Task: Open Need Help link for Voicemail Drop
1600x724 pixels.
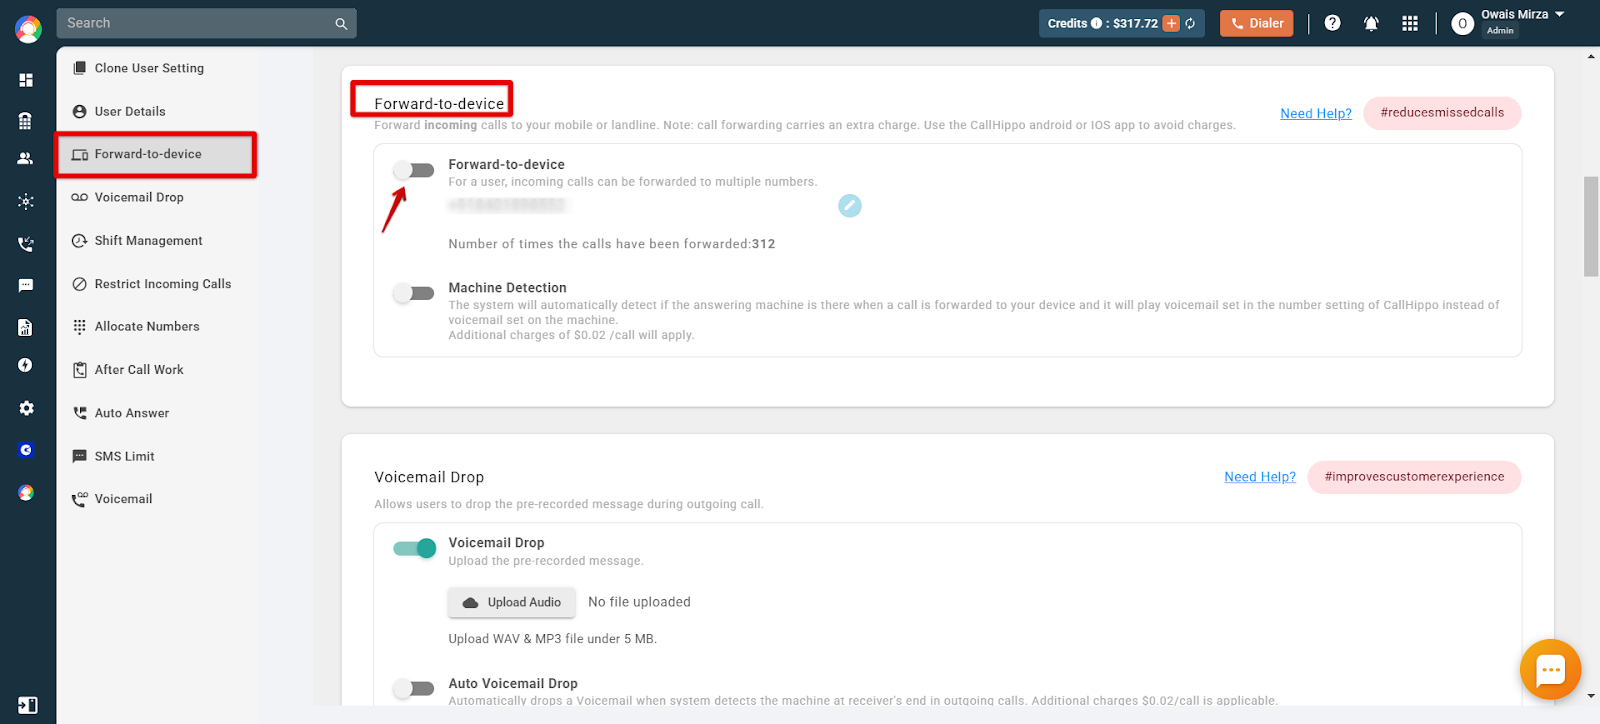Action: point(1259,477)
